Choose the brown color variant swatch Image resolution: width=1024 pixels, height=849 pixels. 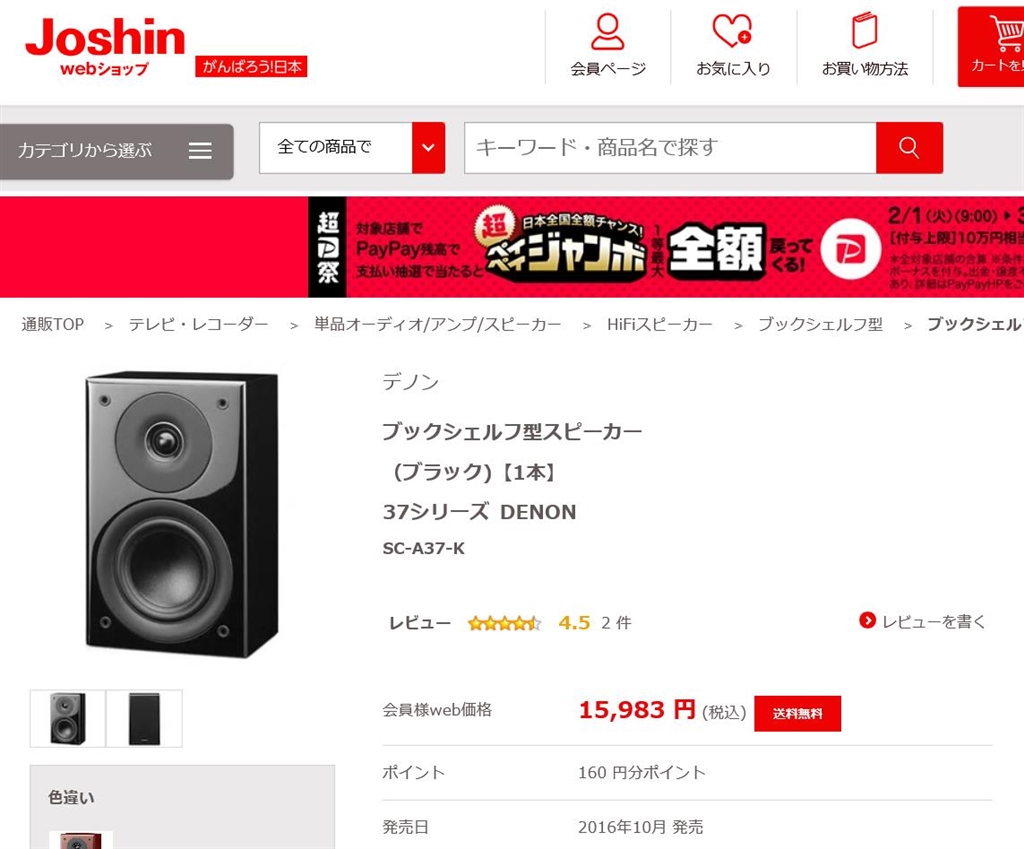81,840
